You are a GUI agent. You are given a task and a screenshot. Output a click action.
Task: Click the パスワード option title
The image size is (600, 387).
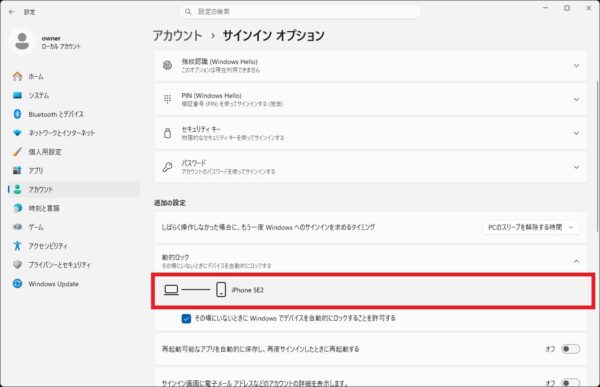click(x=194, y=163)
